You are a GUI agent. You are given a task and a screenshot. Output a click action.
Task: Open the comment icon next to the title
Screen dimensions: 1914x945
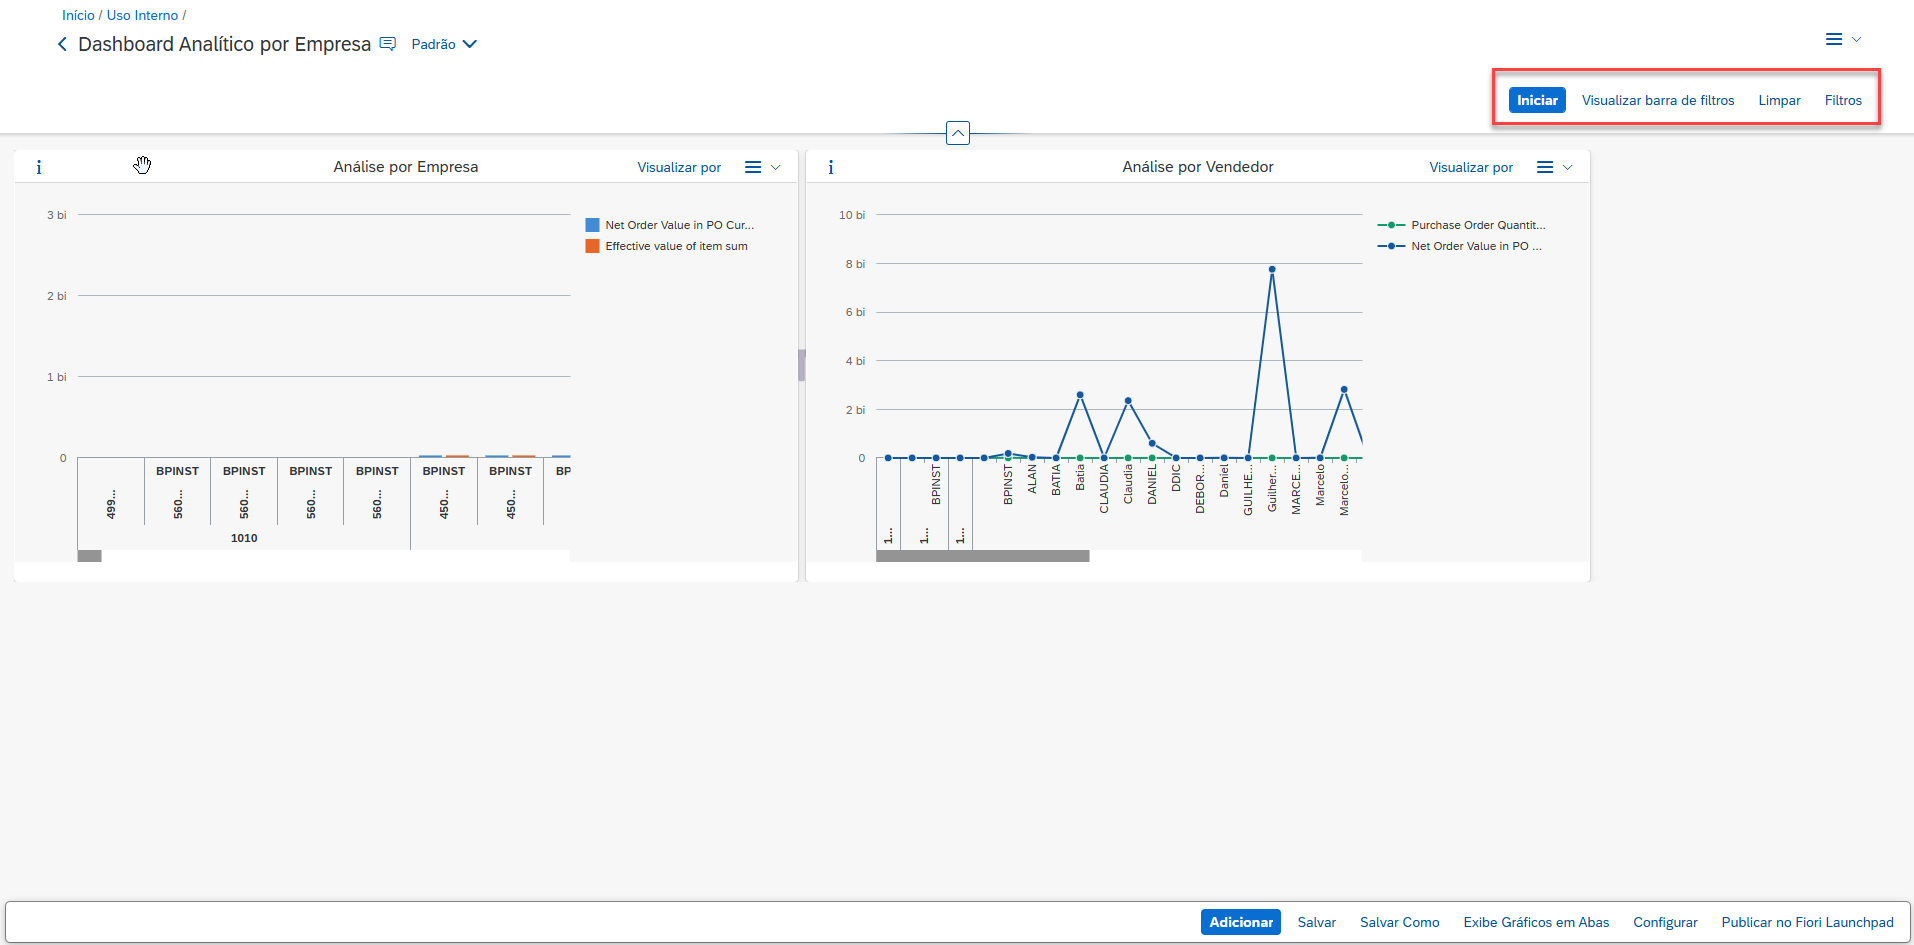[x=388, y=44]
